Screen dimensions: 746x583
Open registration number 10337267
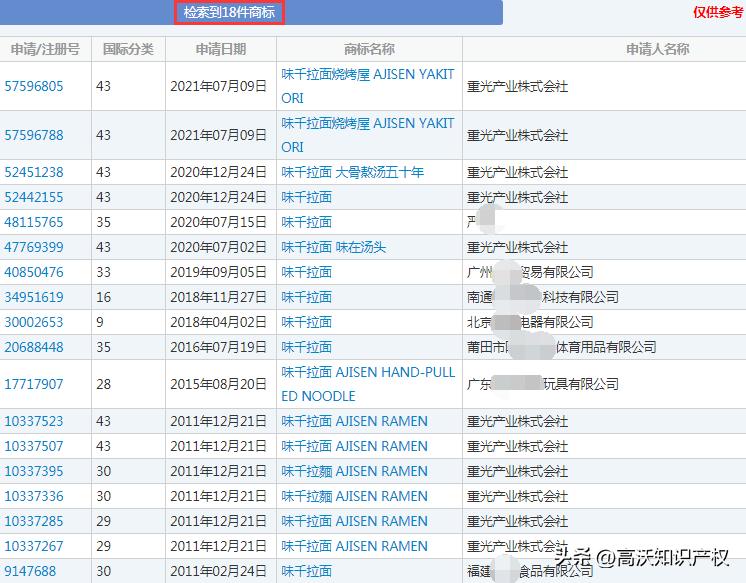pos(34,546)
